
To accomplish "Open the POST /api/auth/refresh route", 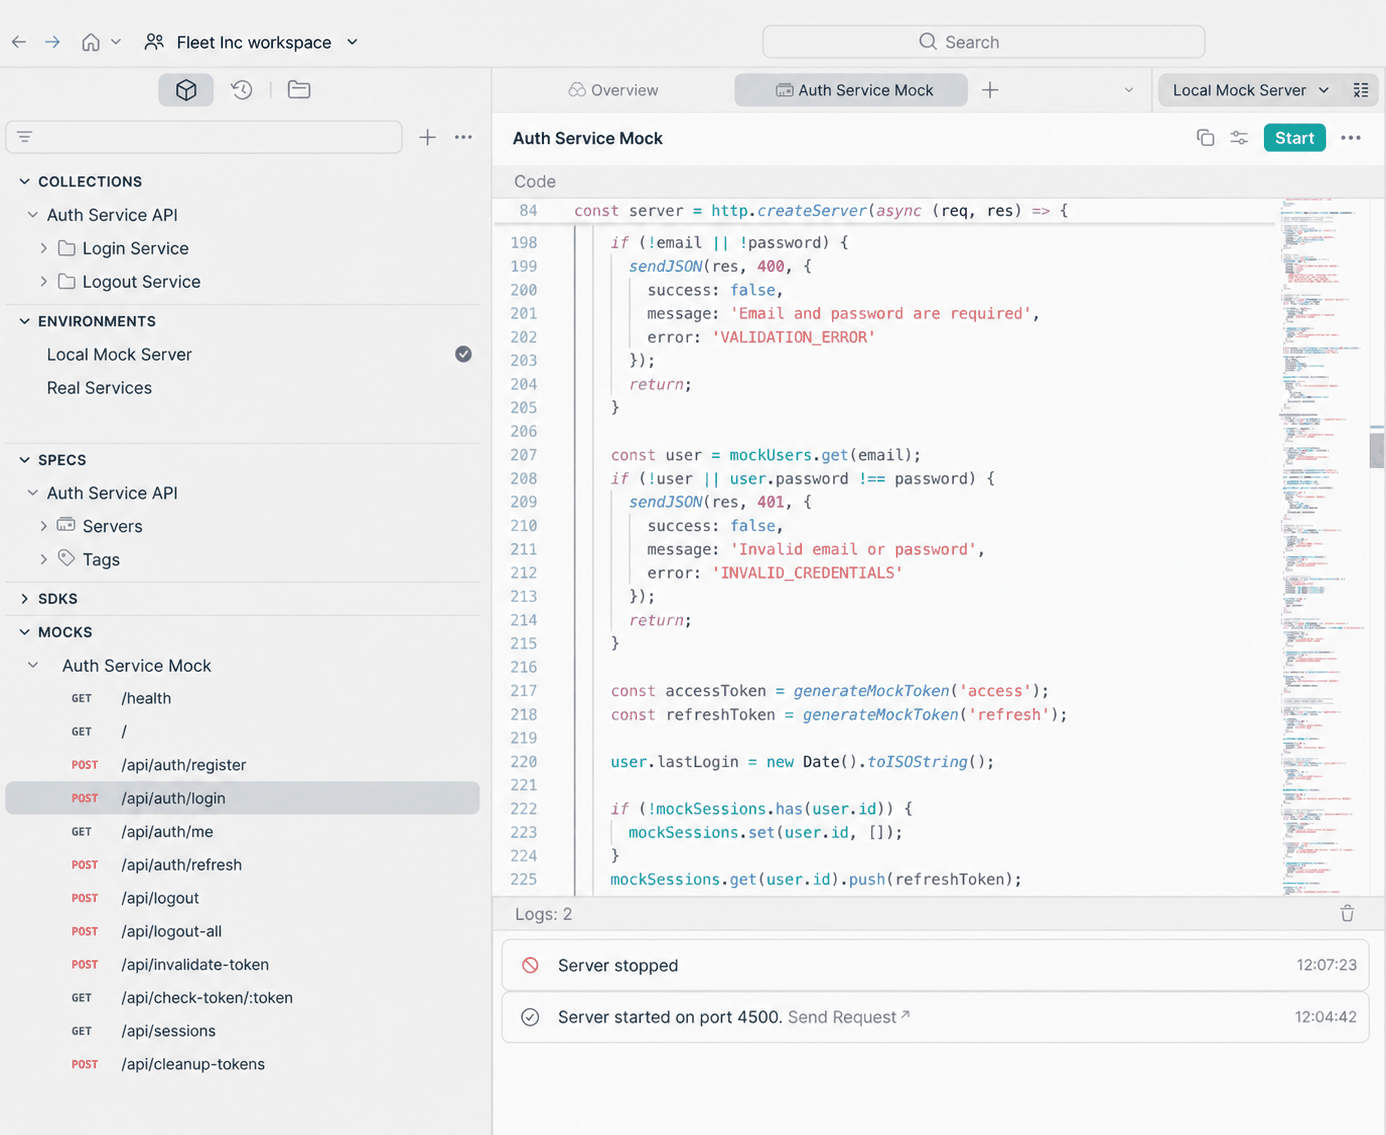I will click(243, 865).
